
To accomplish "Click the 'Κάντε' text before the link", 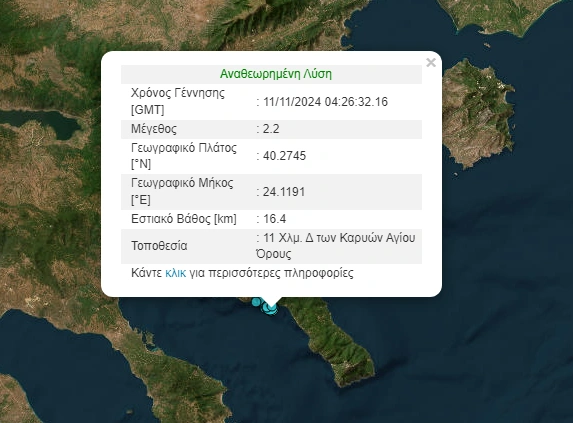I will (146, 273).
